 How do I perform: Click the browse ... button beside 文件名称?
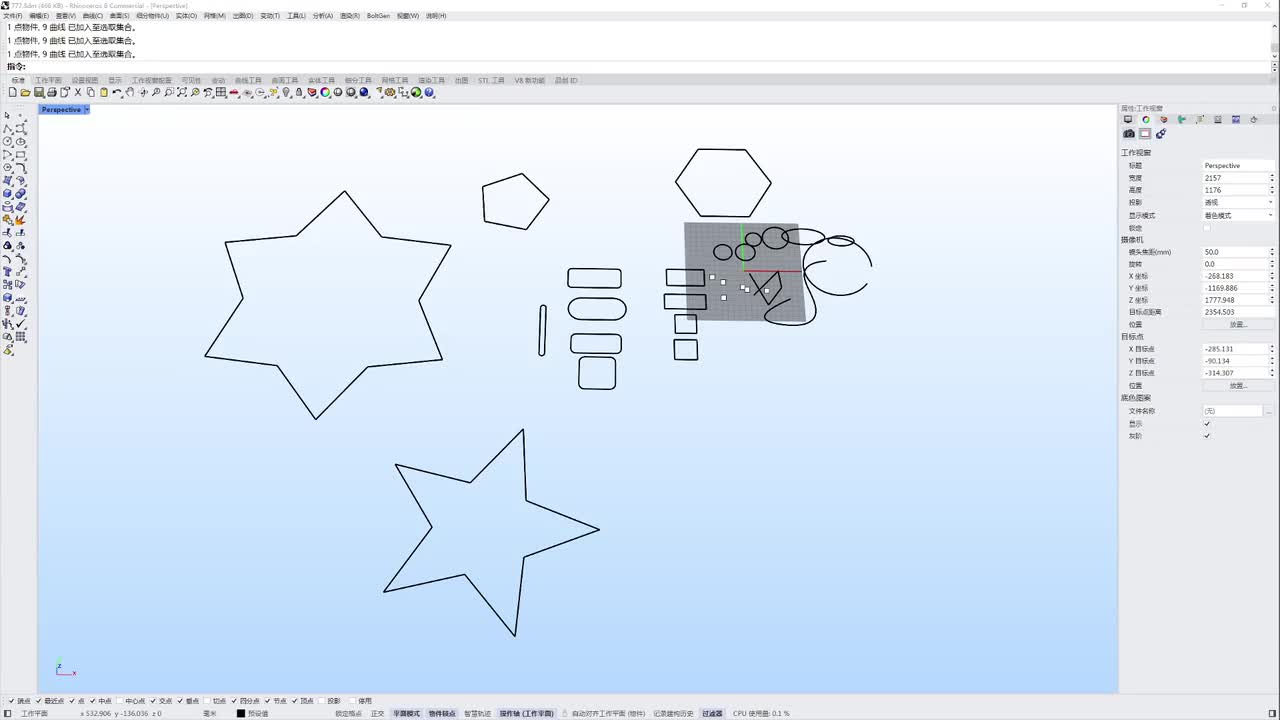[x=1269, y=411]
